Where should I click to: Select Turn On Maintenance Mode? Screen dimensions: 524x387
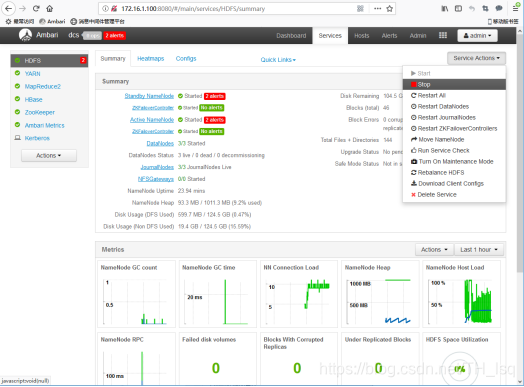(454, 162)
